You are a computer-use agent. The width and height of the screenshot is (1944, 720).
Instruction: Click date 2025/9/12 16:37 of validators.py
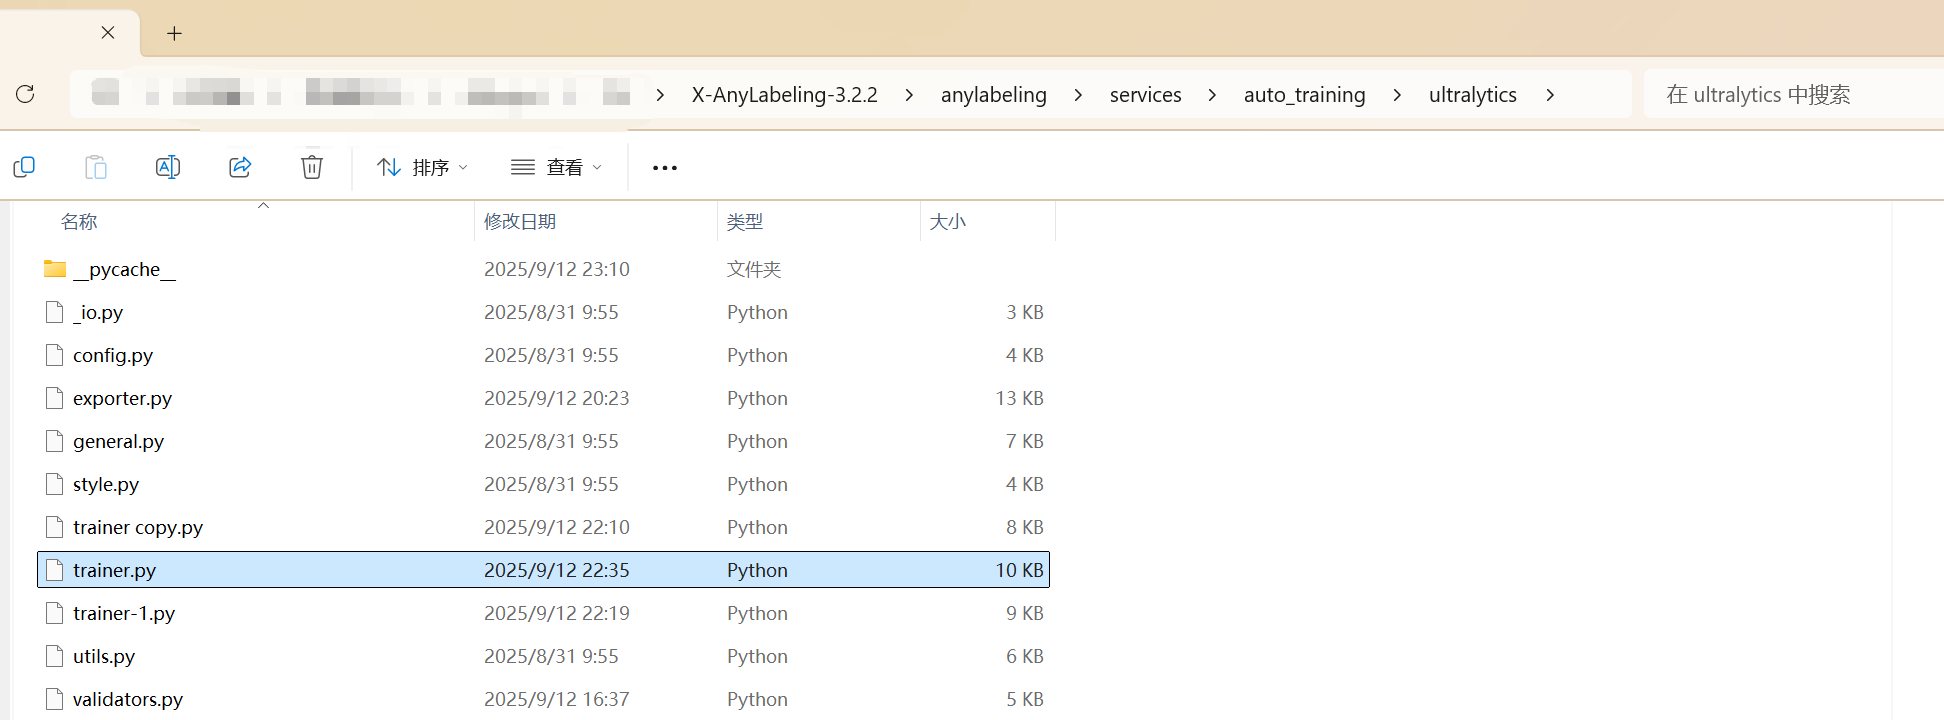tap(557, 699)
